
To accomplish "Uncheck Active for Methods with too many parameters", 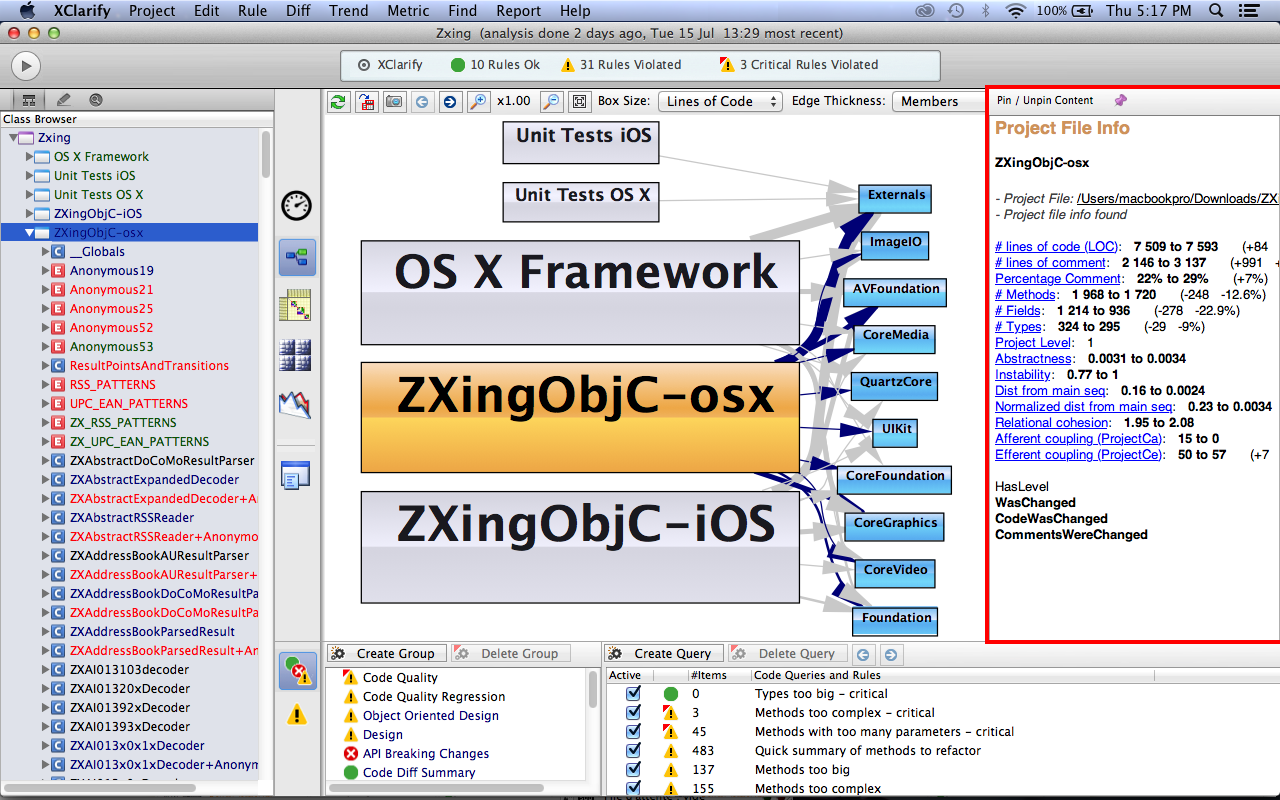I will (632, 731).
